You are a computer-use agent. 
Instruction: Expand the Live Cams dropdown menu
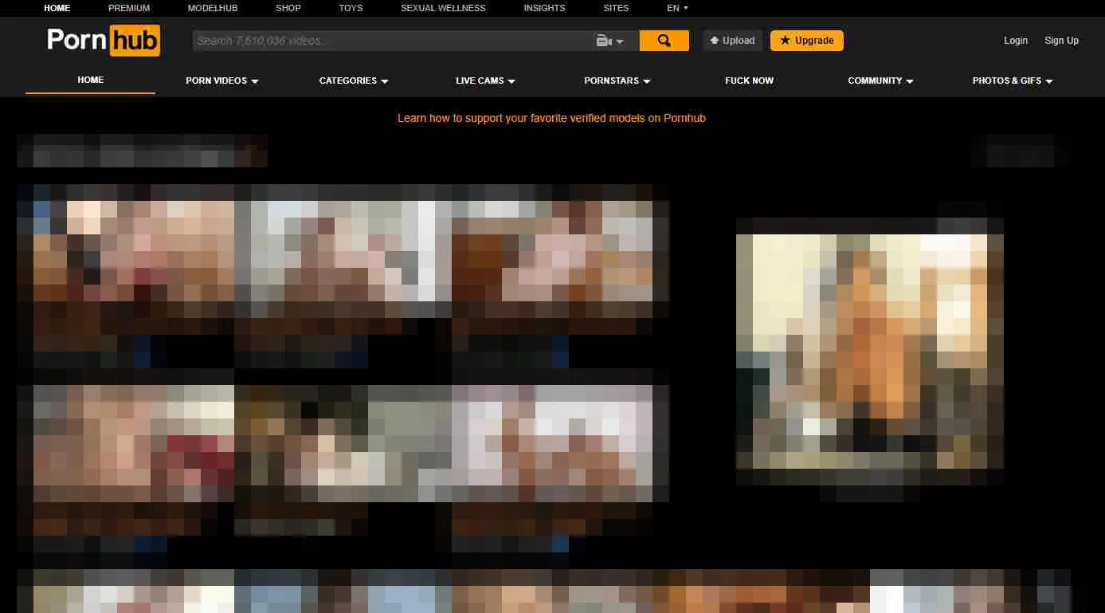pos(485,81)
